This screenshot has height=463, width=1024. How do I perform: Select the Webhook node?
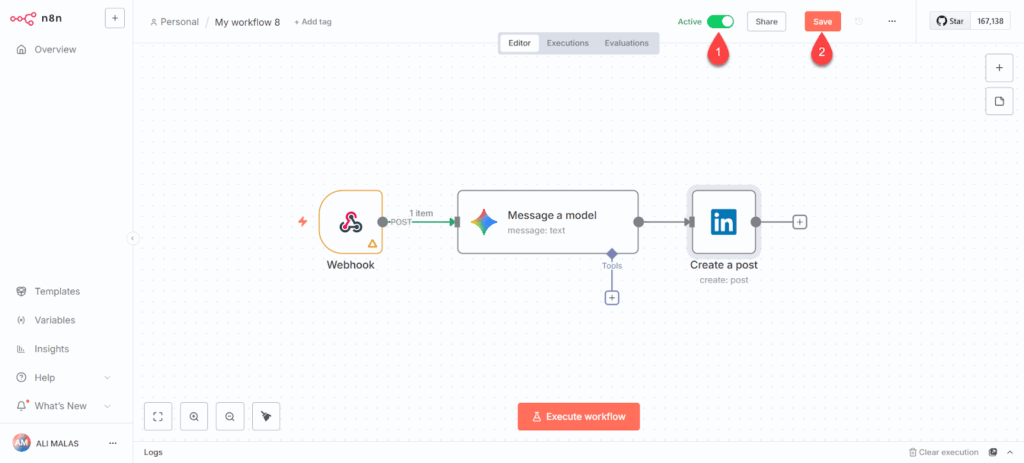(x=351, y=222)
